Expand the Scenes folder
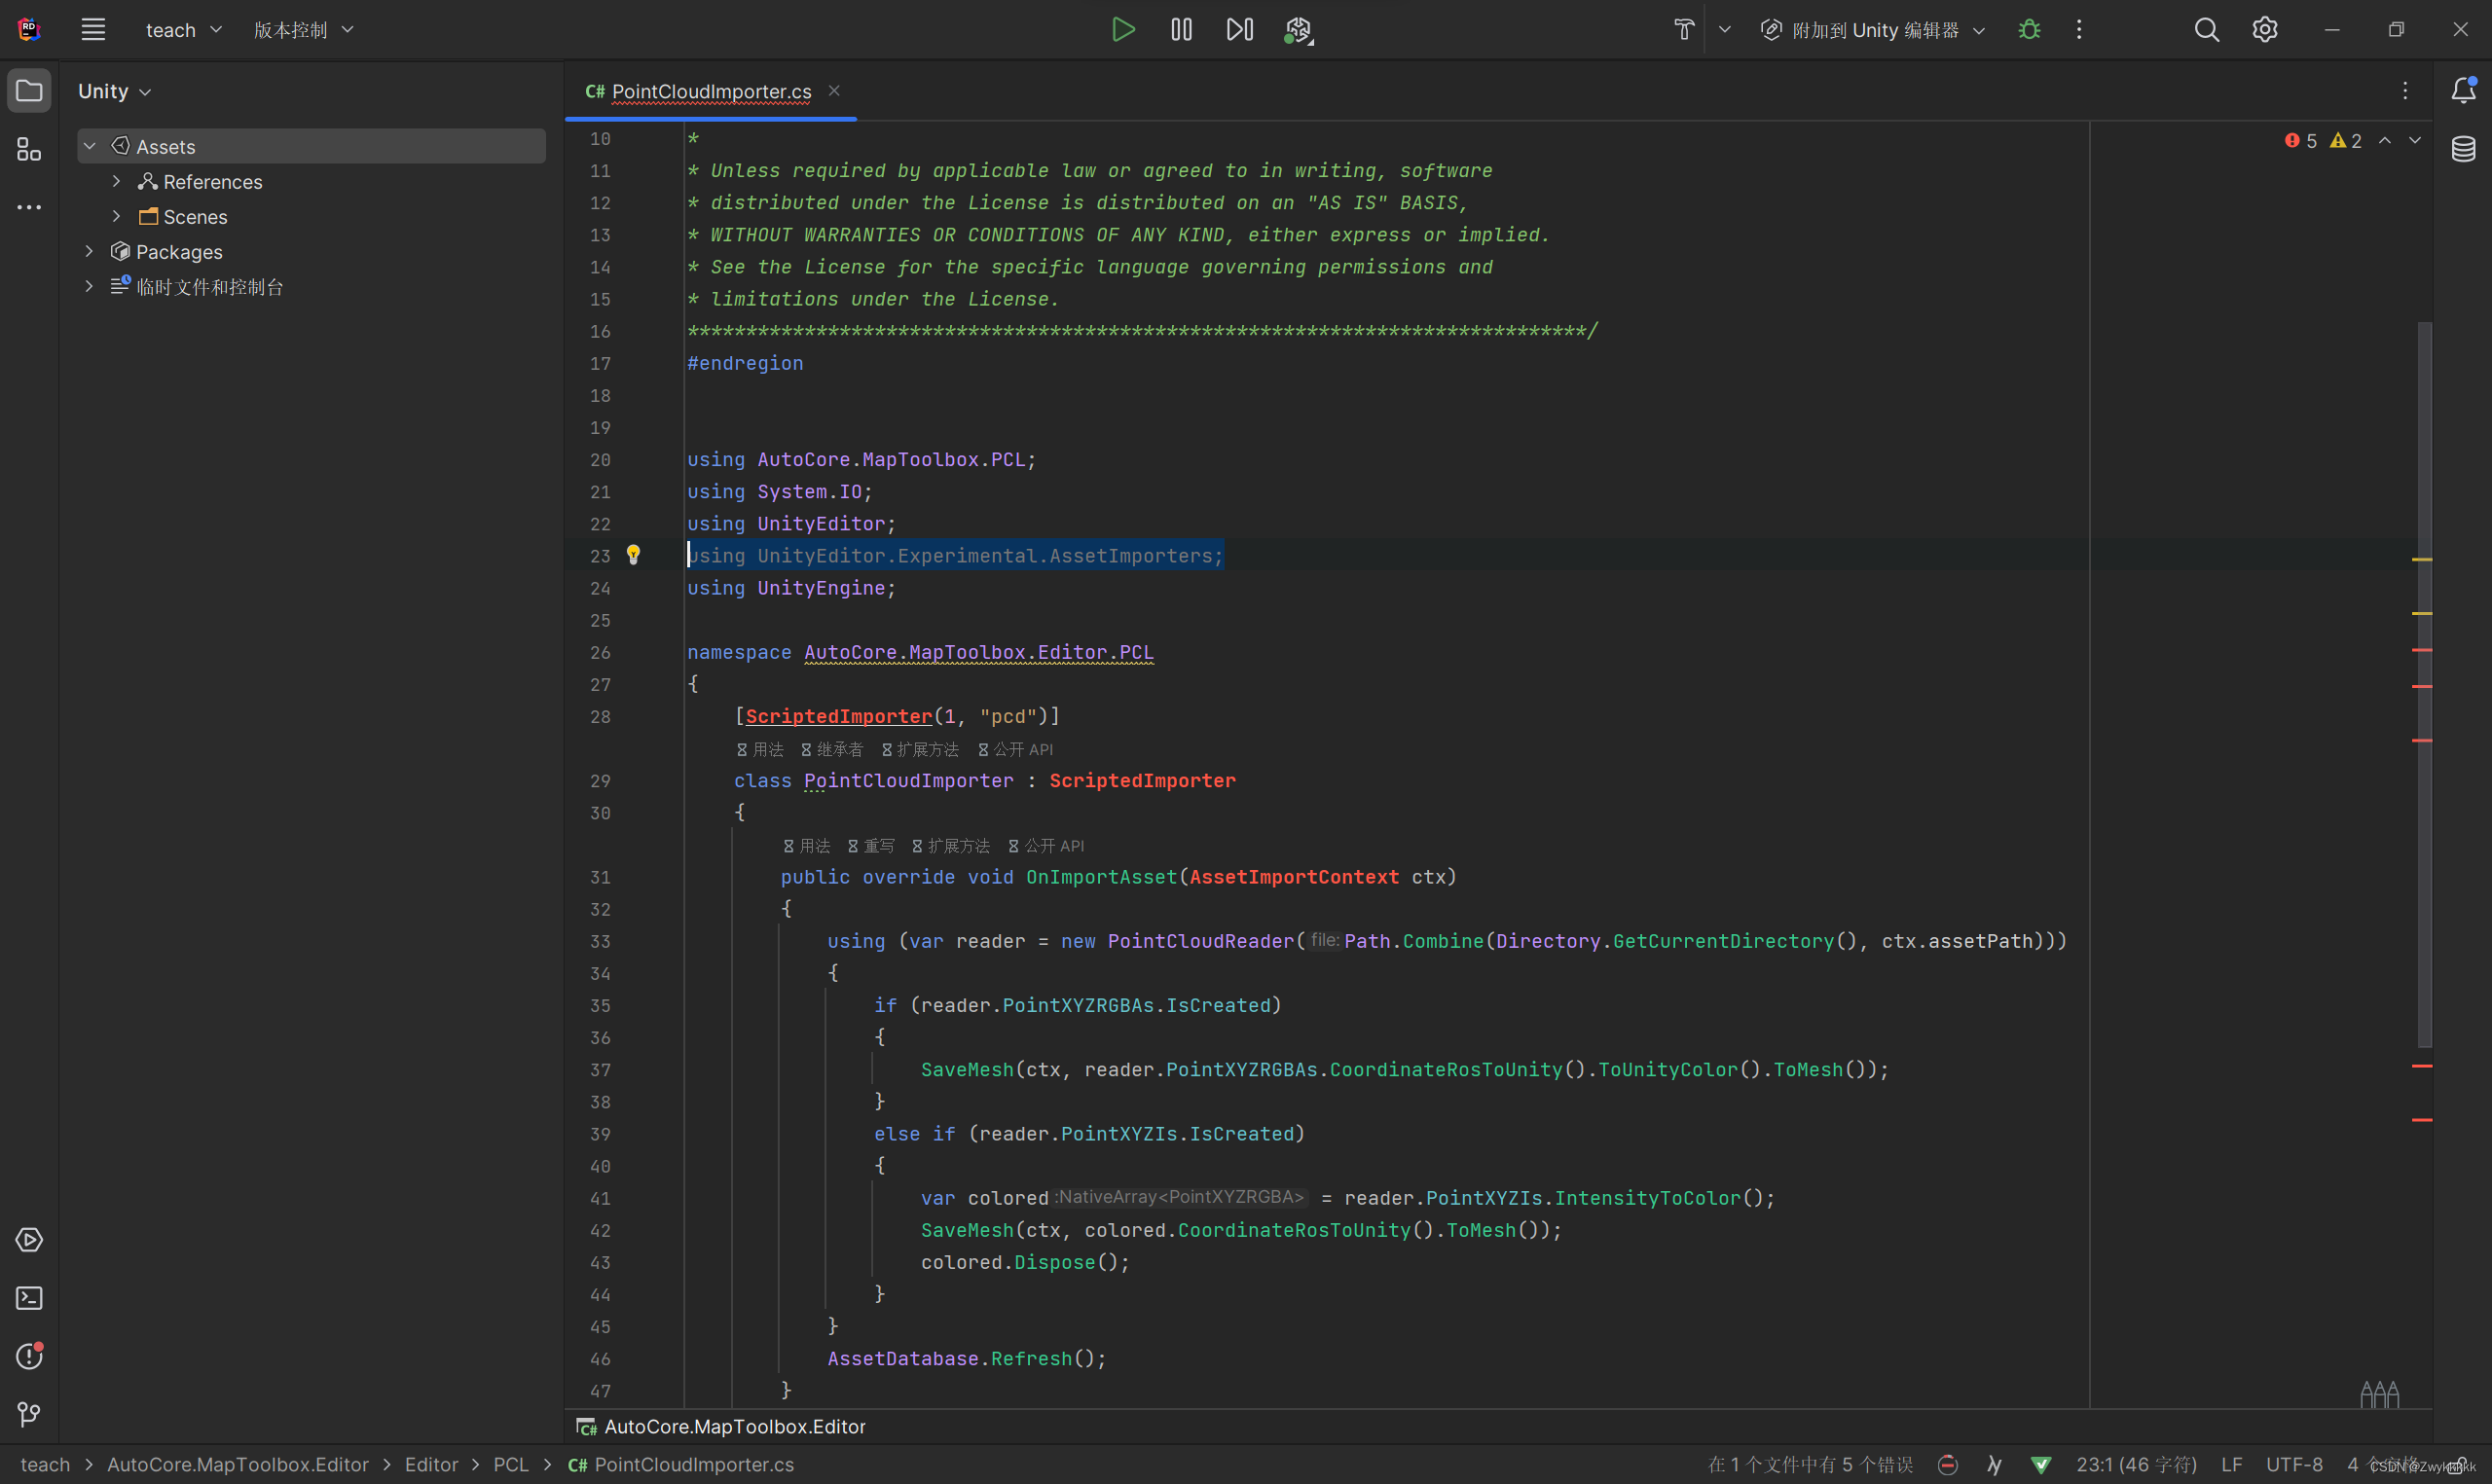 pos(116,216)
